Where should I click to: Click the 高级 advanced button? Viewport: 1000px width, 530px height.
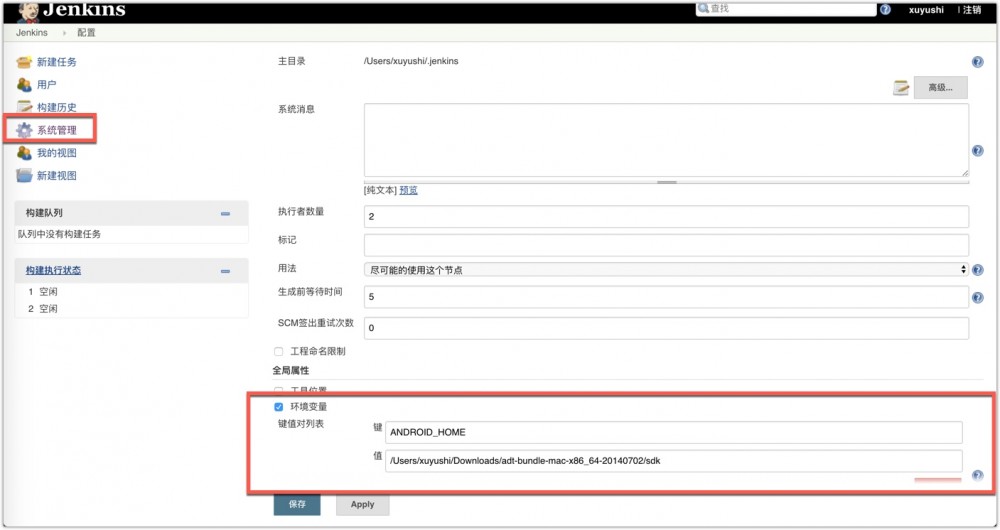point(941,87)
